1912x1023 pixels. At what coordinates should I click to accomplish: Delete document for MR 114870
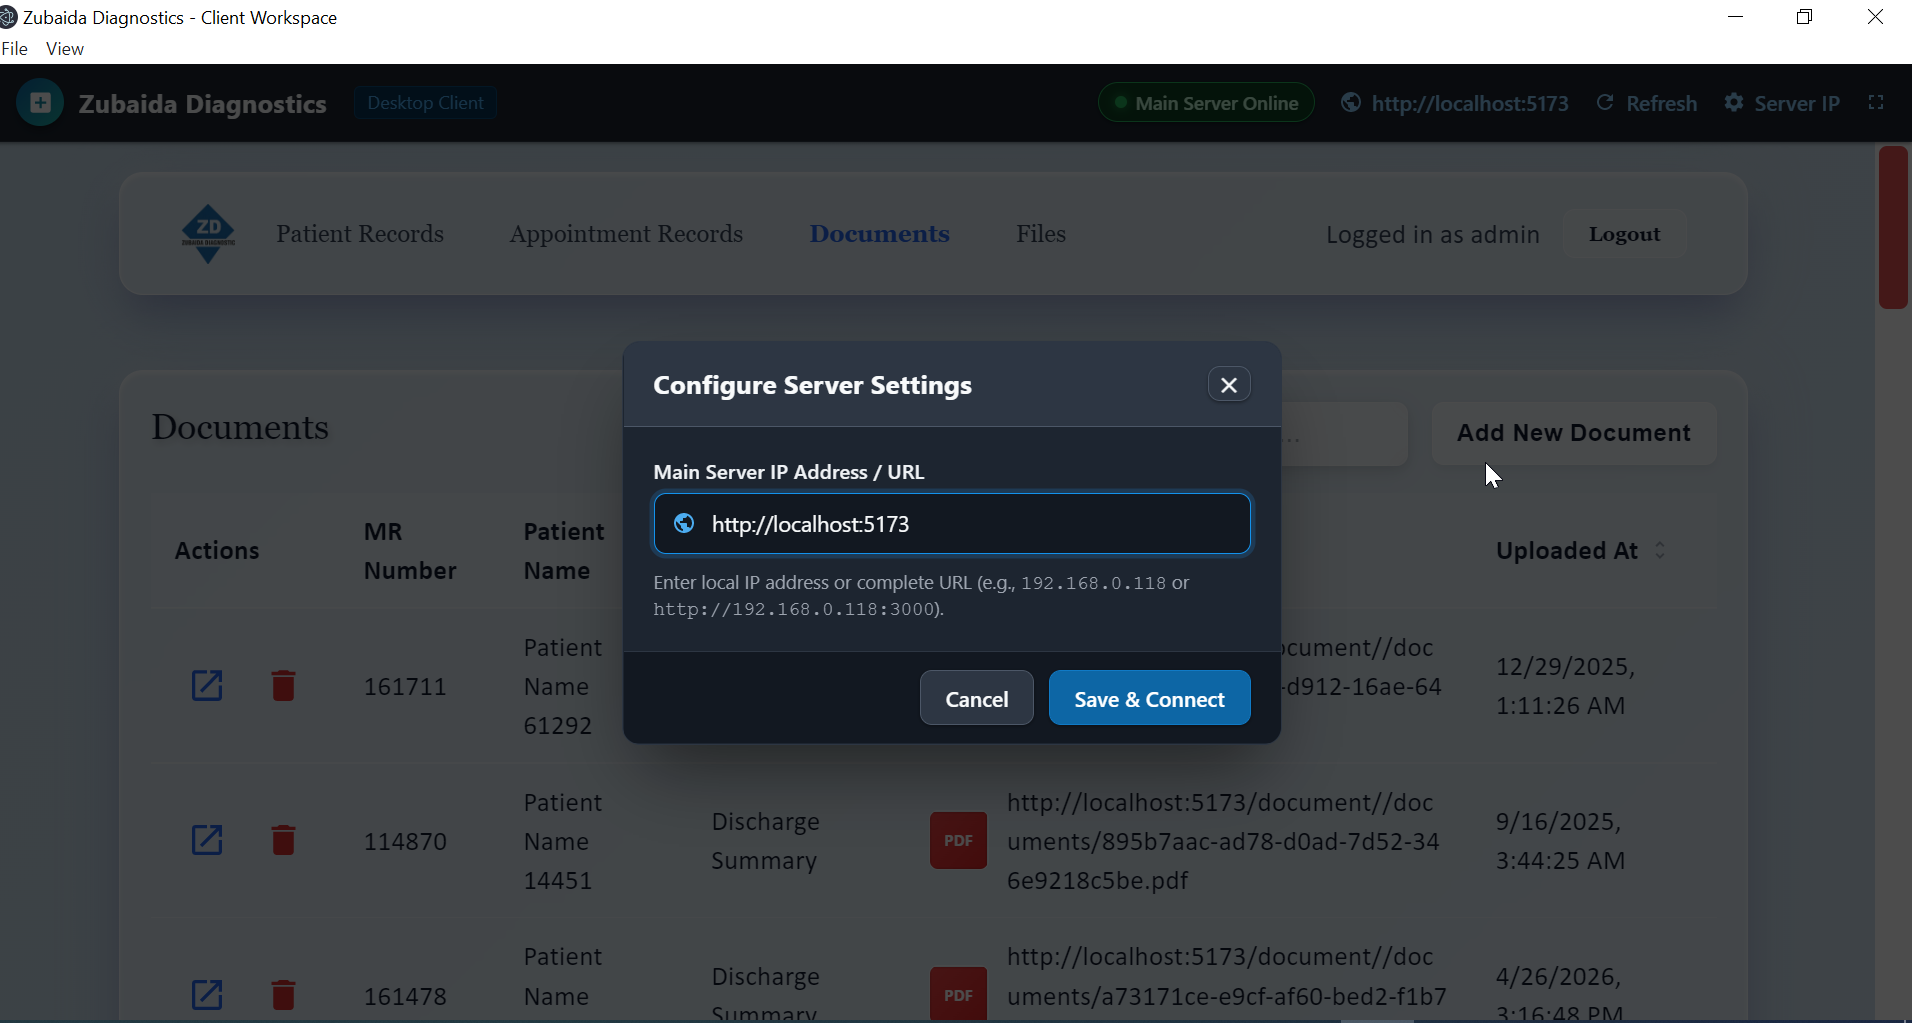click(283, 840)
